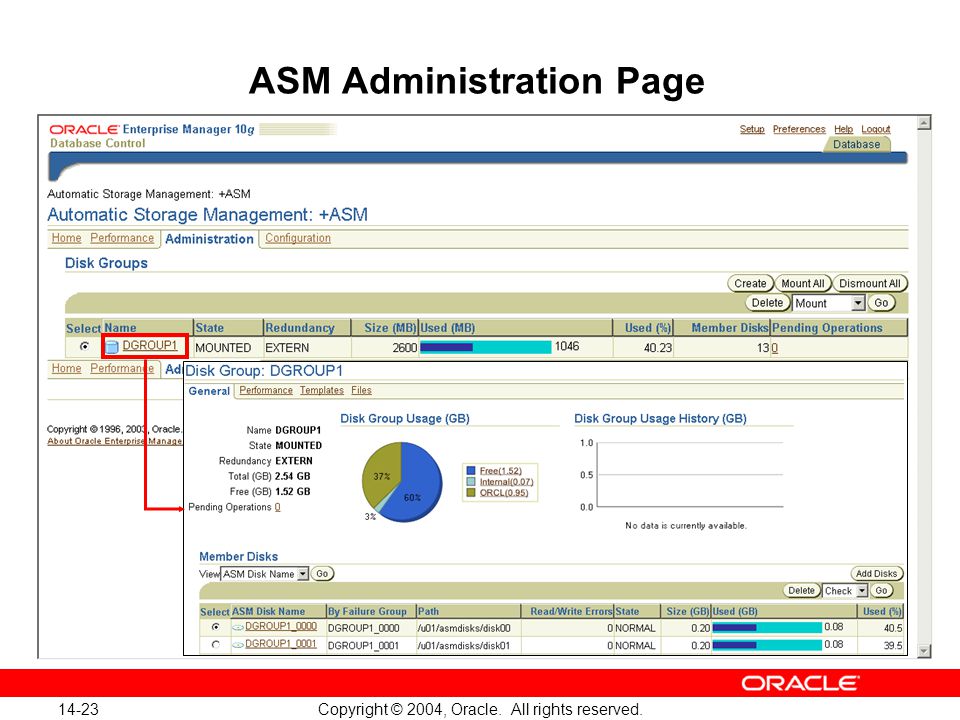Click the DGROUP1 Used (MB) usage bar

[x=486, y=347]
